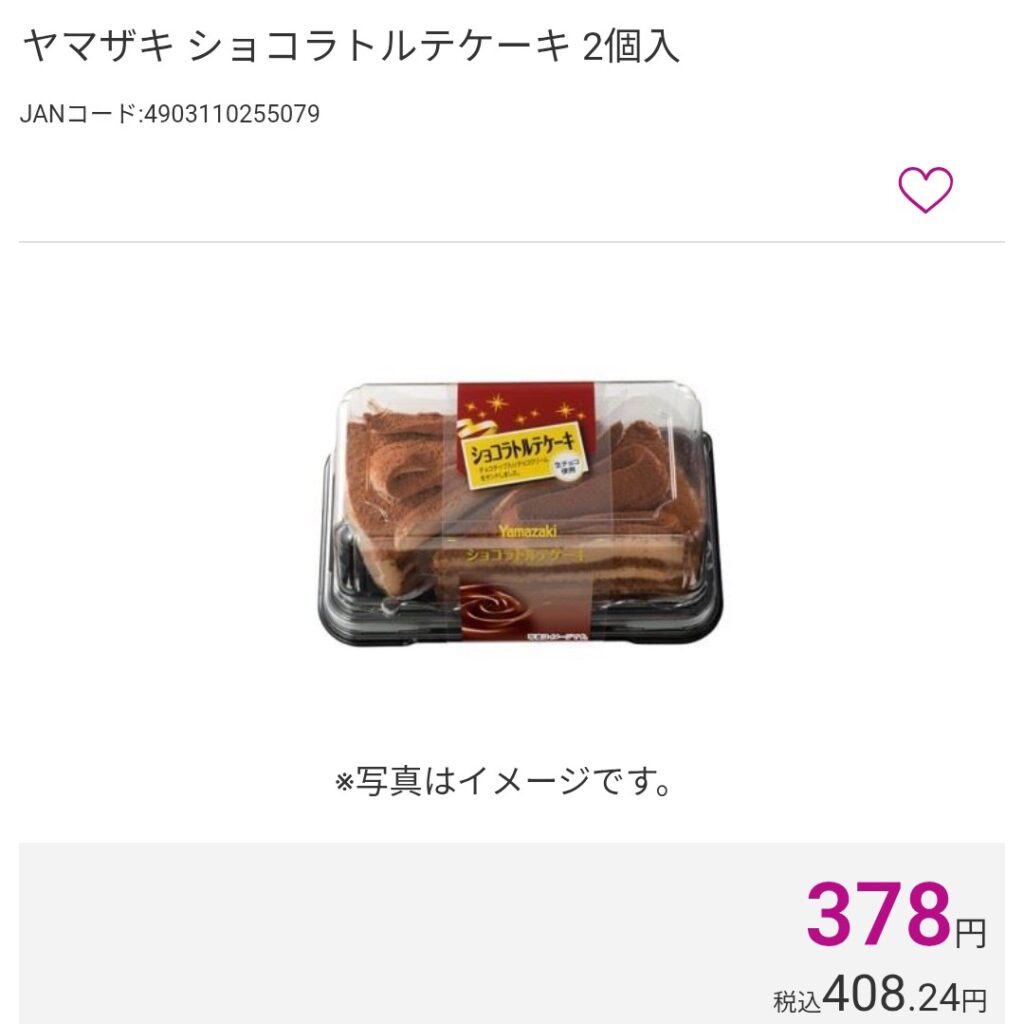Click the 税込 label
This screenshot has width=1024, height=1024.
pos(797,1001)
